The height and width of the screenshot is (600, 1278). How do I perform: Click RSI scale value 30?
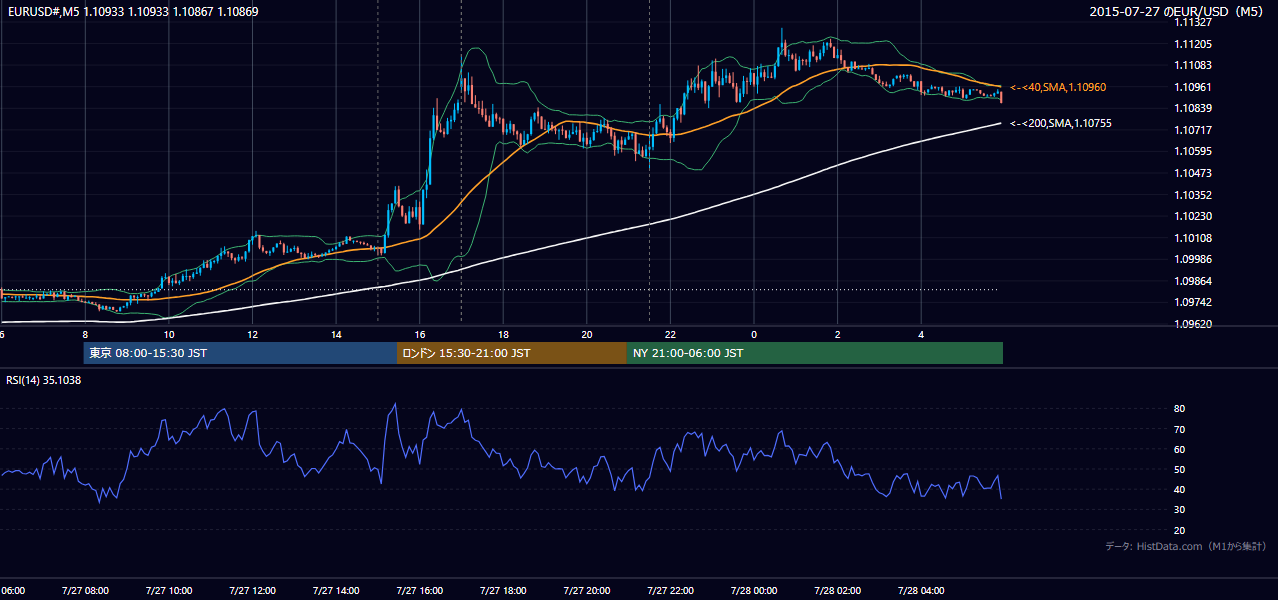coord(1179,510)
